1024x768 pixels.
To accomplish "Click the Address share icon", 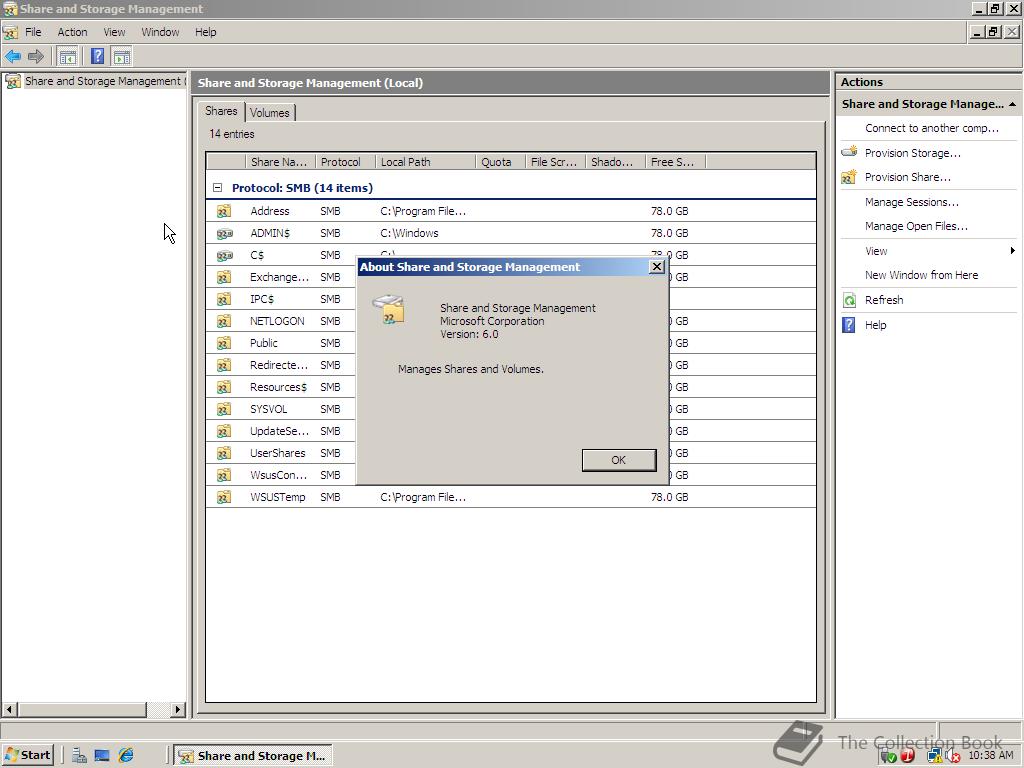I will [224, 211].
